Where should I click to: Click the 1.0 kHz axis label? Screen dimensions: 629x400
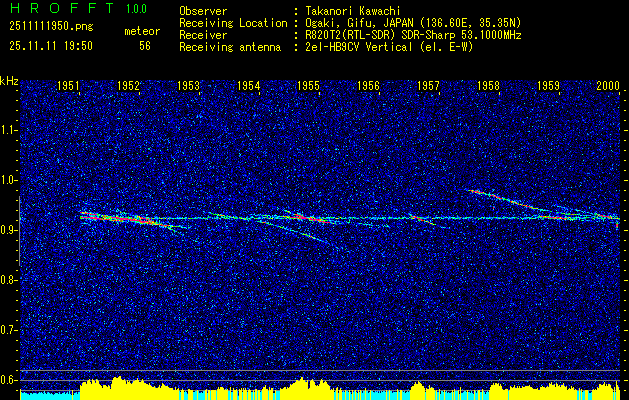[8, 180]
